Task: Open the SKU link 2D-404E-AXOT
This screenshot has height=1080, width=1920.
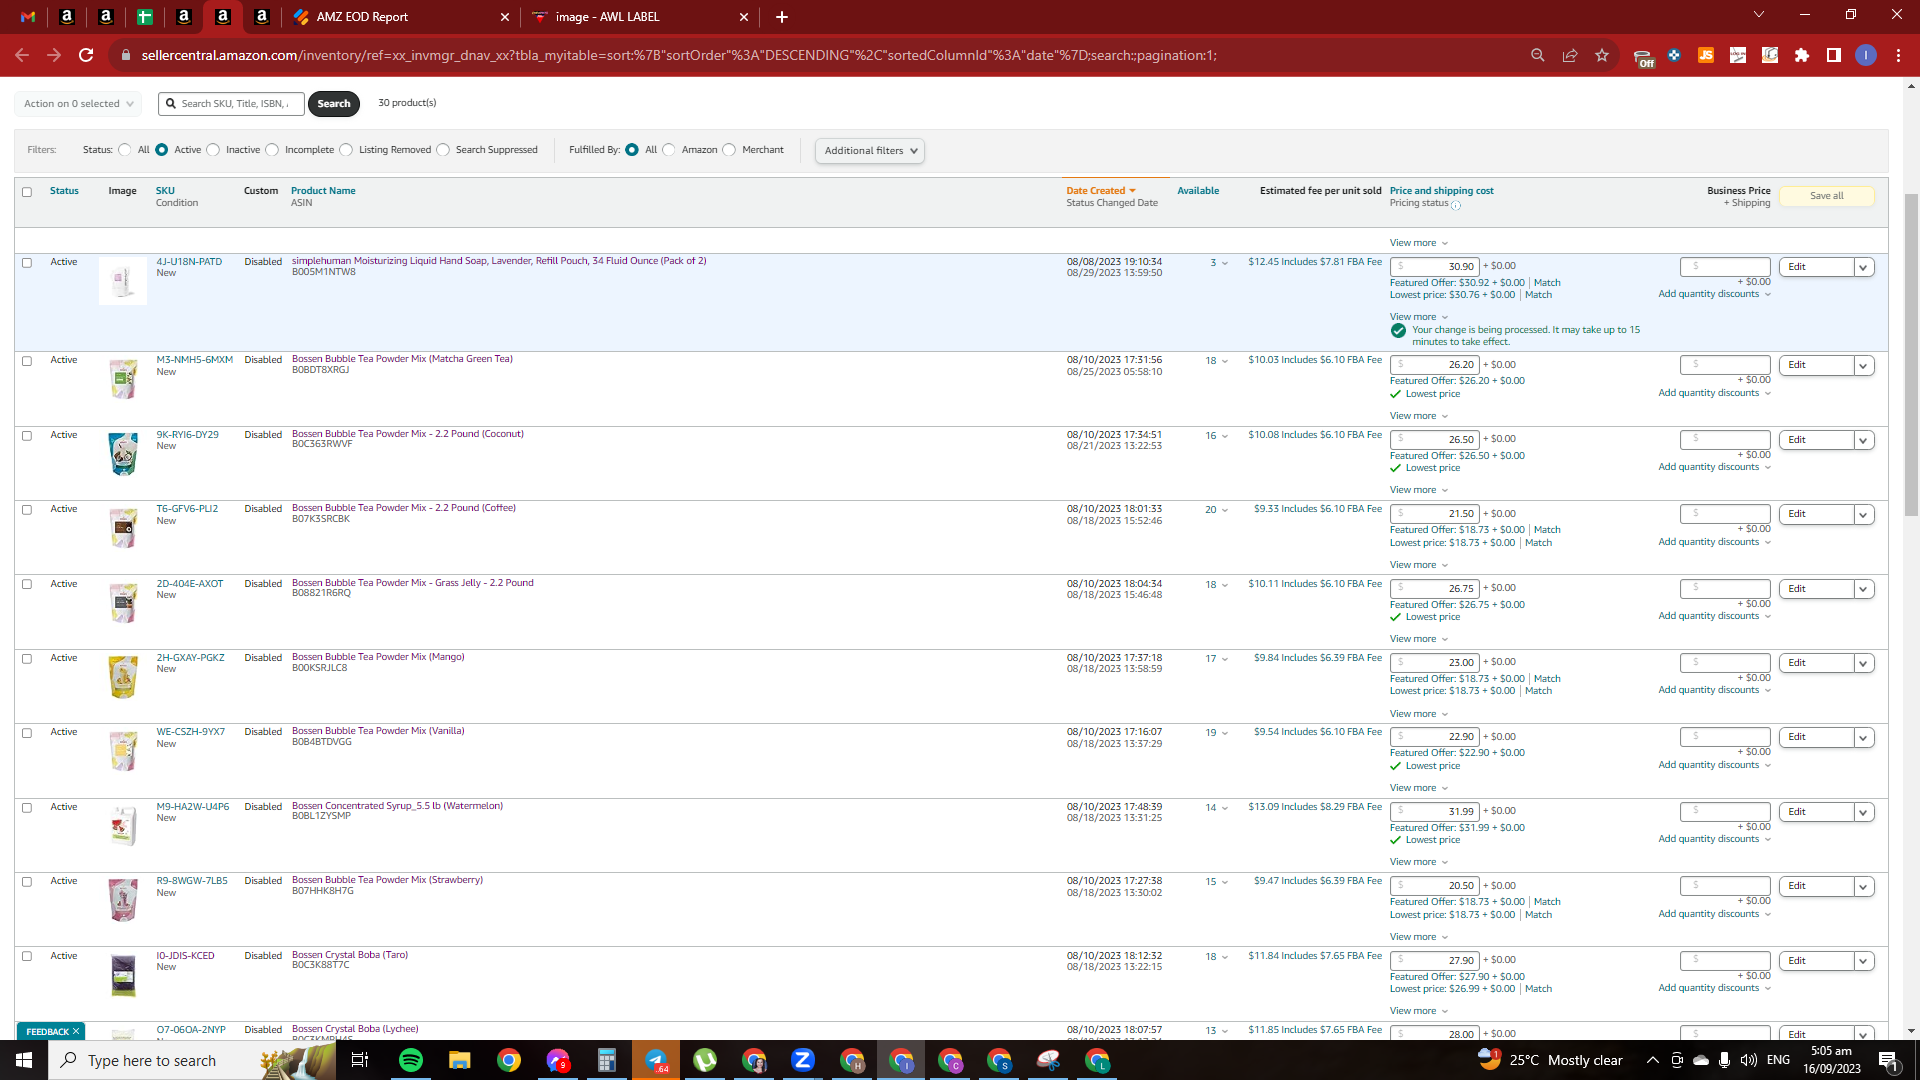Action: (x=190, y=584)
